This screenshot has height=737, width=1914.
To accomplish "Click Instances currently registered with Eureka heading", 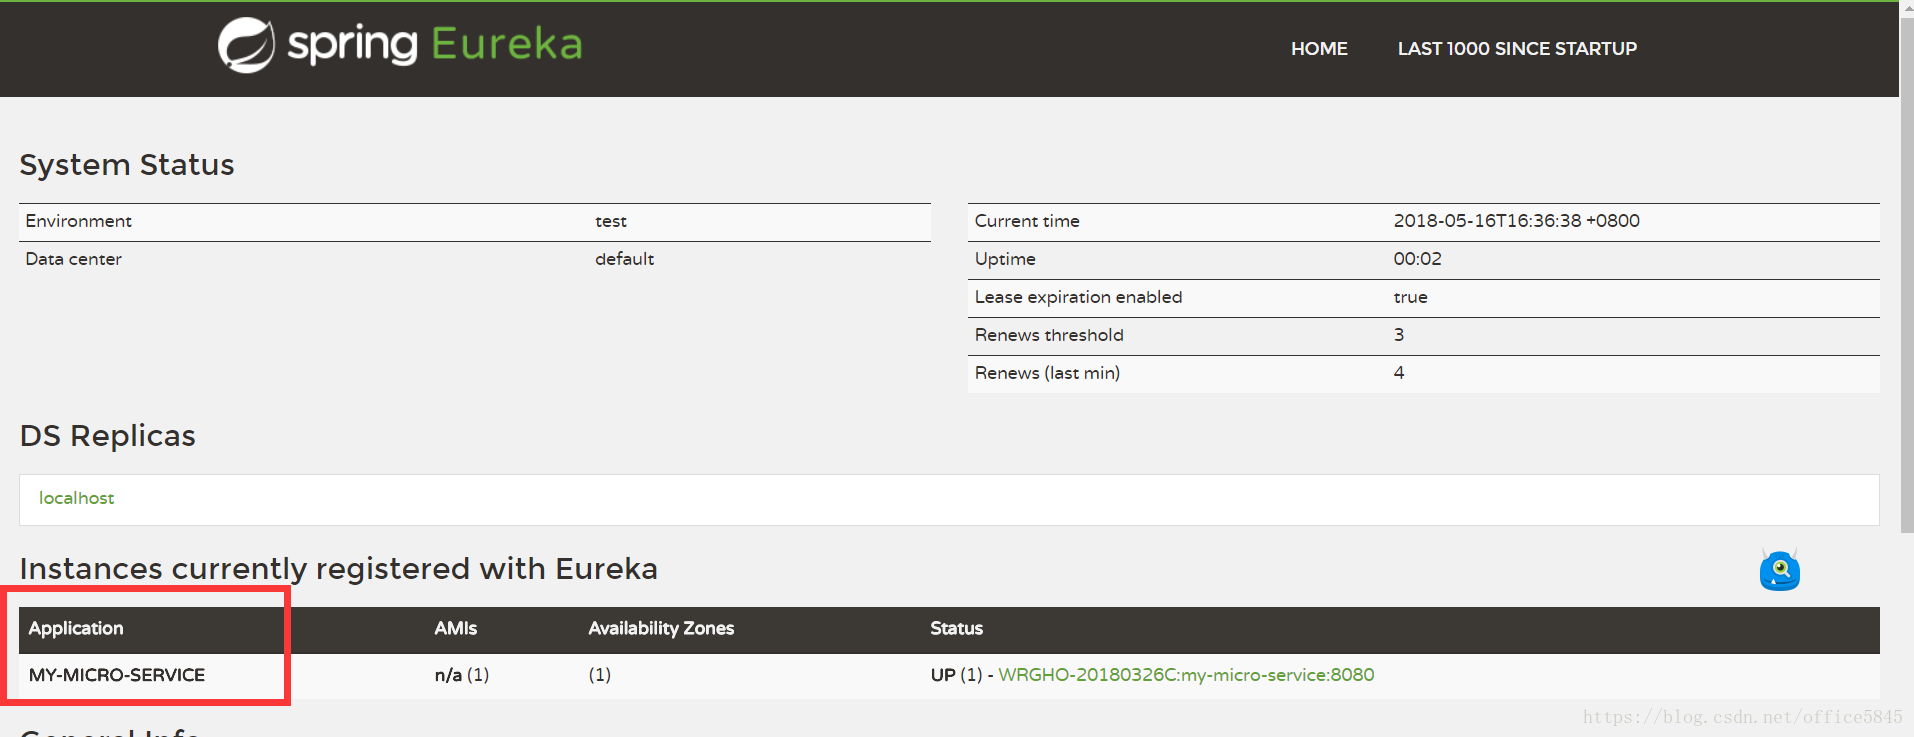I will [339, 569].
